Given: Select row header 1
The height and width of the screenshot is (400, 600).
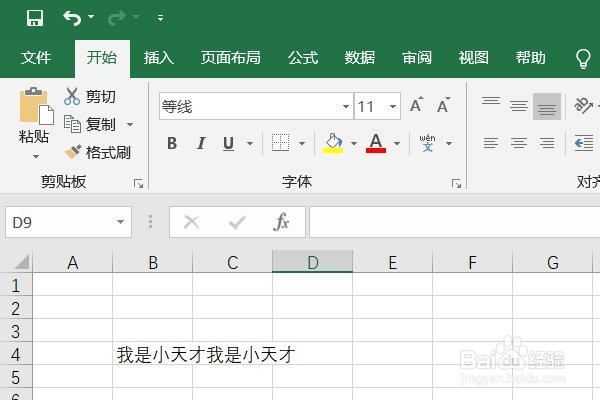Looking at the screenshot, I should [16, 285].
